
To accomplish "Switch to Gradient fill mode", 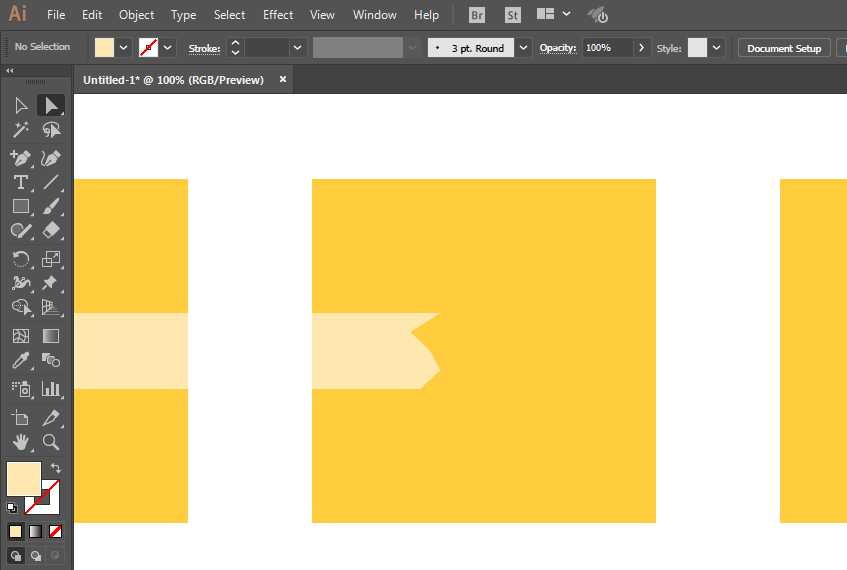I will [36, 532].
